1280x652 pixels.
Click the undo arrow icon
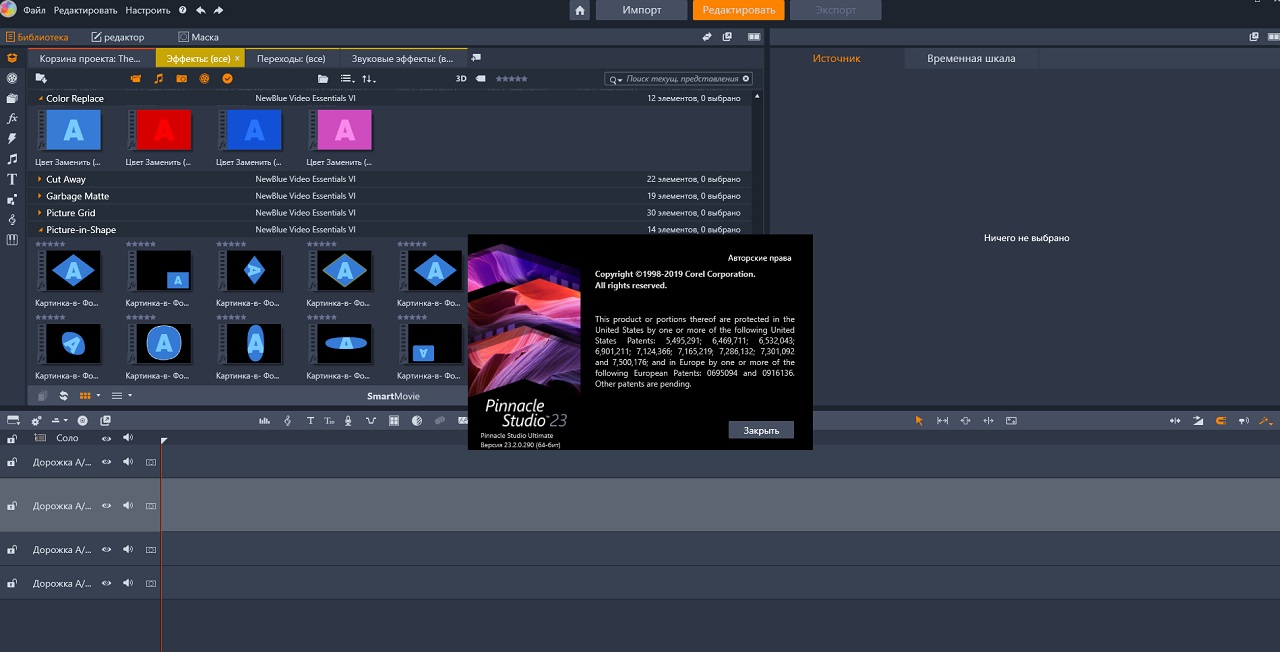tap(201, 10)
